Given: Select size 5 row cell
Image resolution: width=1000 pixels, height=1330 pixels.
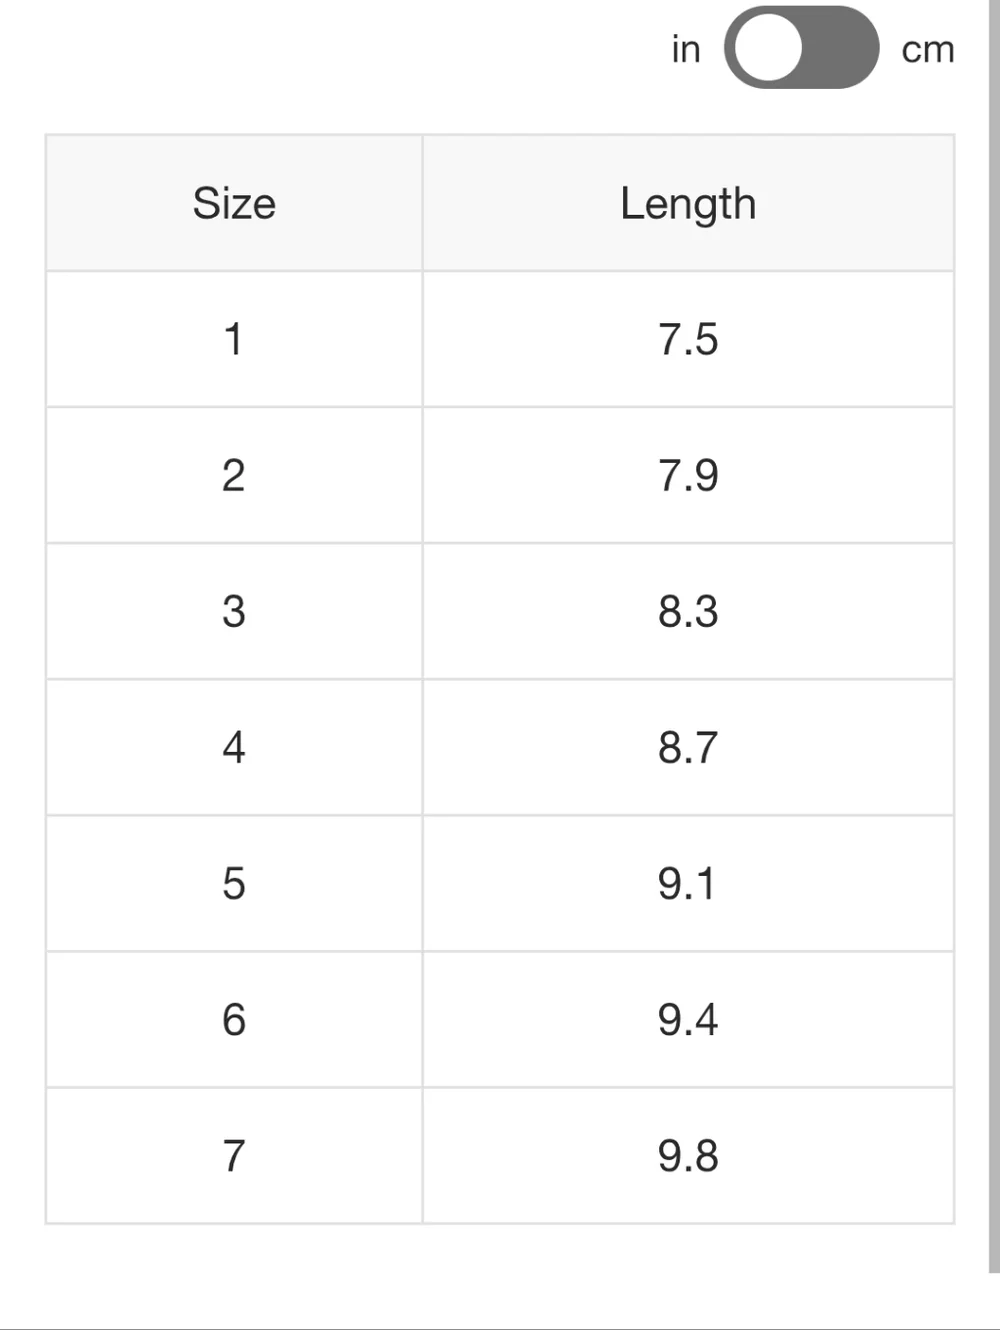Looking at the screenshot, I should click(x=234, y=883).
